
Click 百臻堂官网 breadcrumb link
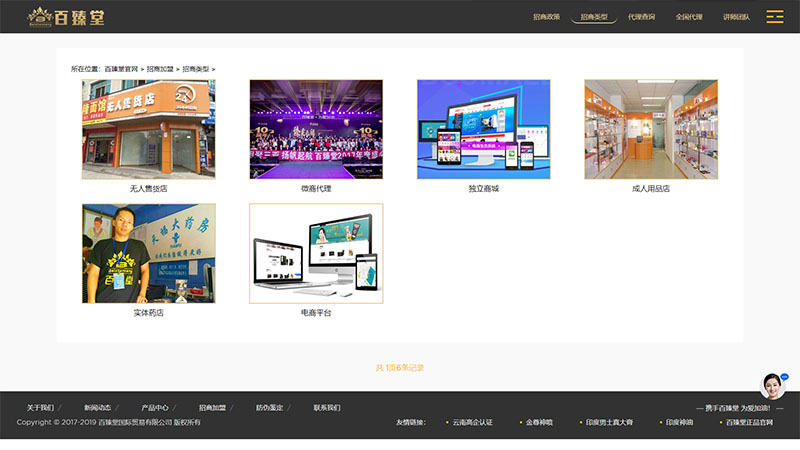coord(121,69)
